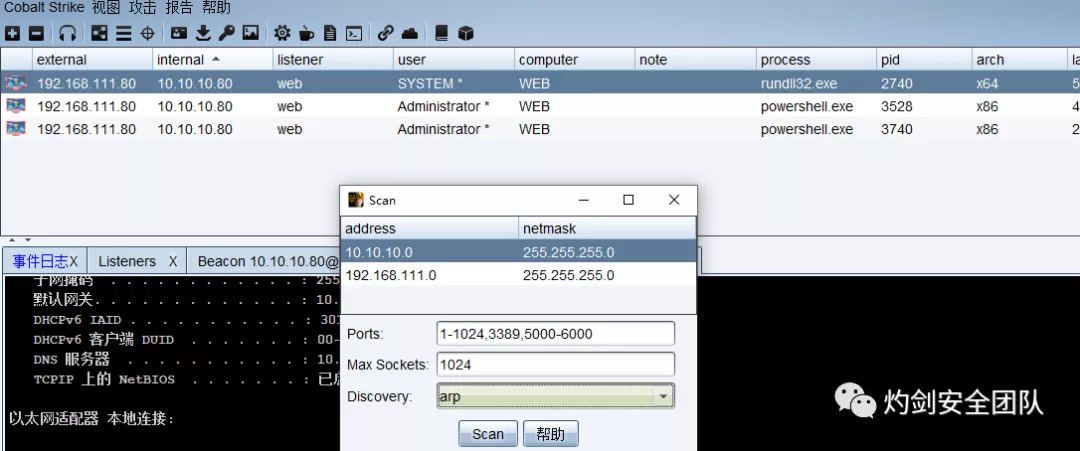Select the session with pid 2740
This screenshot has height=451, width=1080.
(x=540, y=83)
